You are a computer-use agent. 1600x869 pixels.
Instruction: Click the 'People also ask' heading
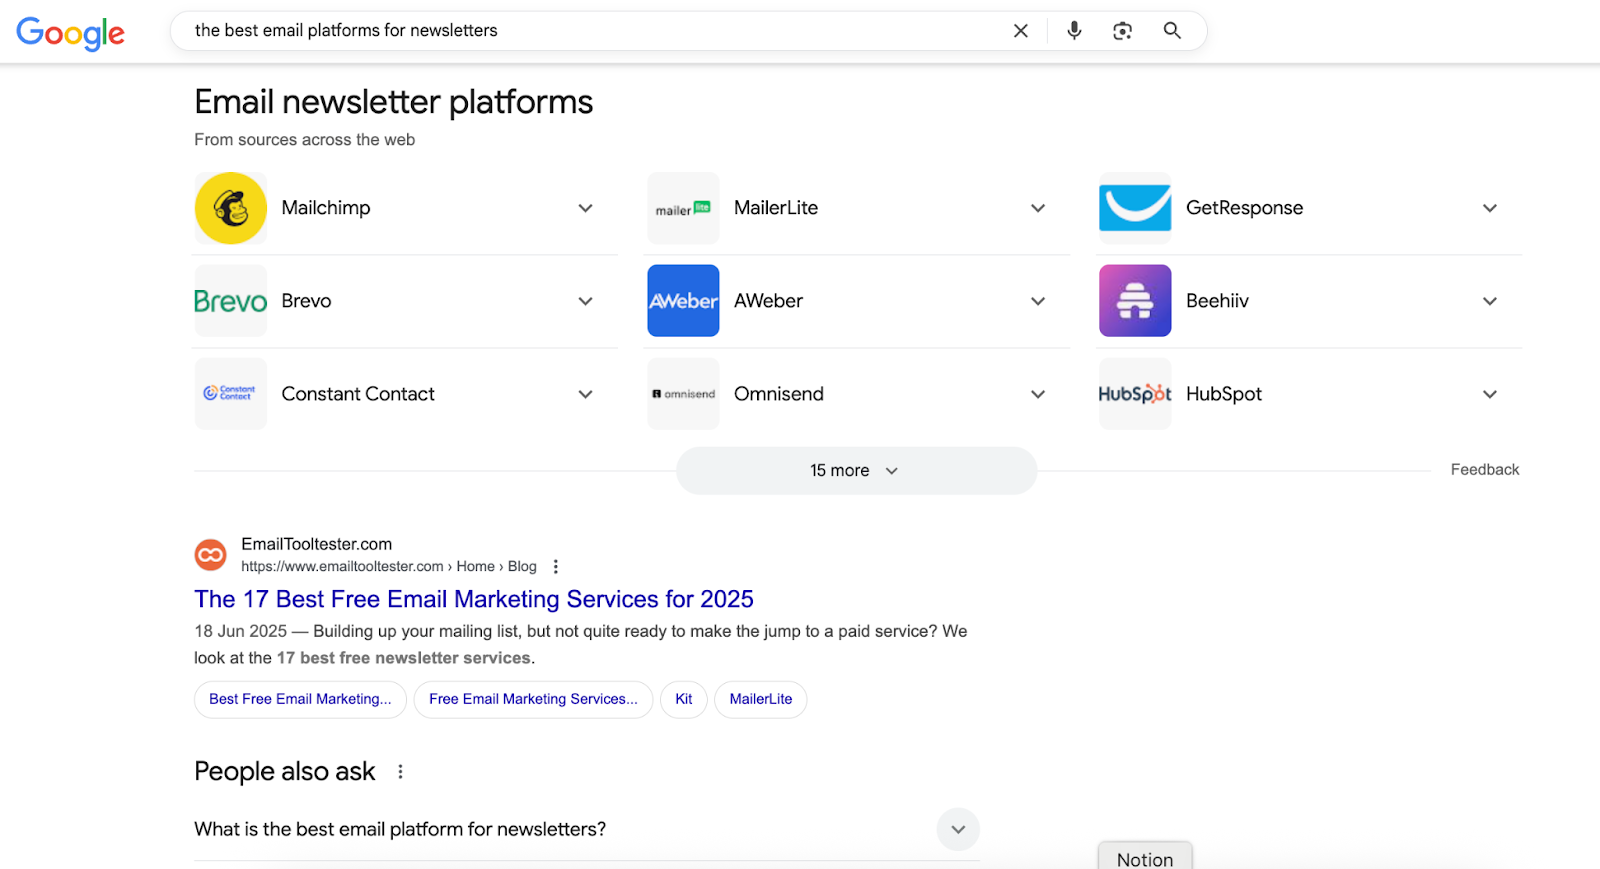click(x=285, y=772)
